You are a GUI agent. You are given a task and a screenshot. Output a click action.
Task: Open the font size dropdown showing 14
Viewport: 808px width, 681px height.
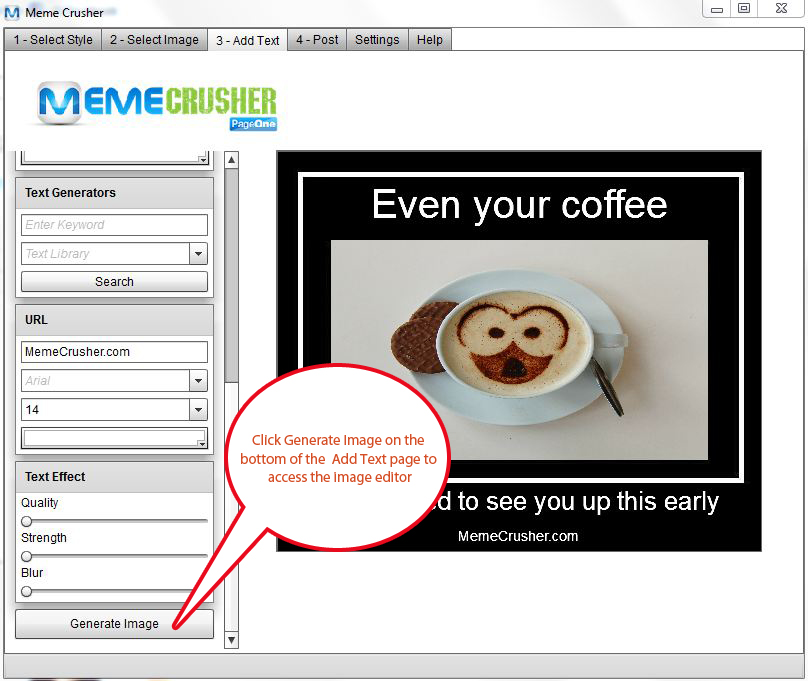pos(198,409)
